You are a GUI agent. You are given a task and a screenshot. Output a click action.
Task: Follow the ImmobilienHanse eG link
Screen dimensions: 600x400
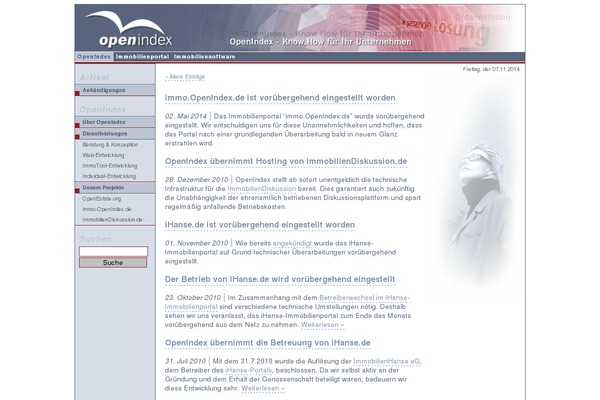point(386,361)
